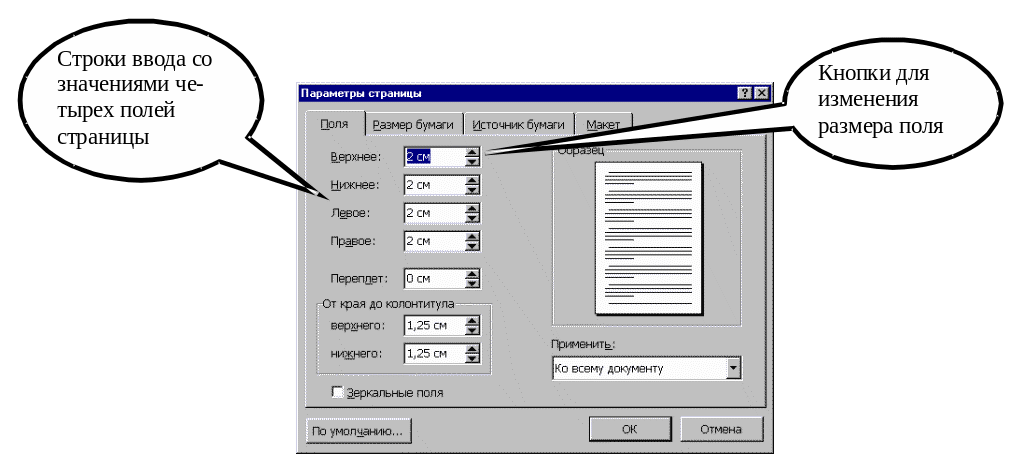Decrease Верхнее margin with down arrow
Viewport: 1024px width, 454px height.
(x=473, y=161)
